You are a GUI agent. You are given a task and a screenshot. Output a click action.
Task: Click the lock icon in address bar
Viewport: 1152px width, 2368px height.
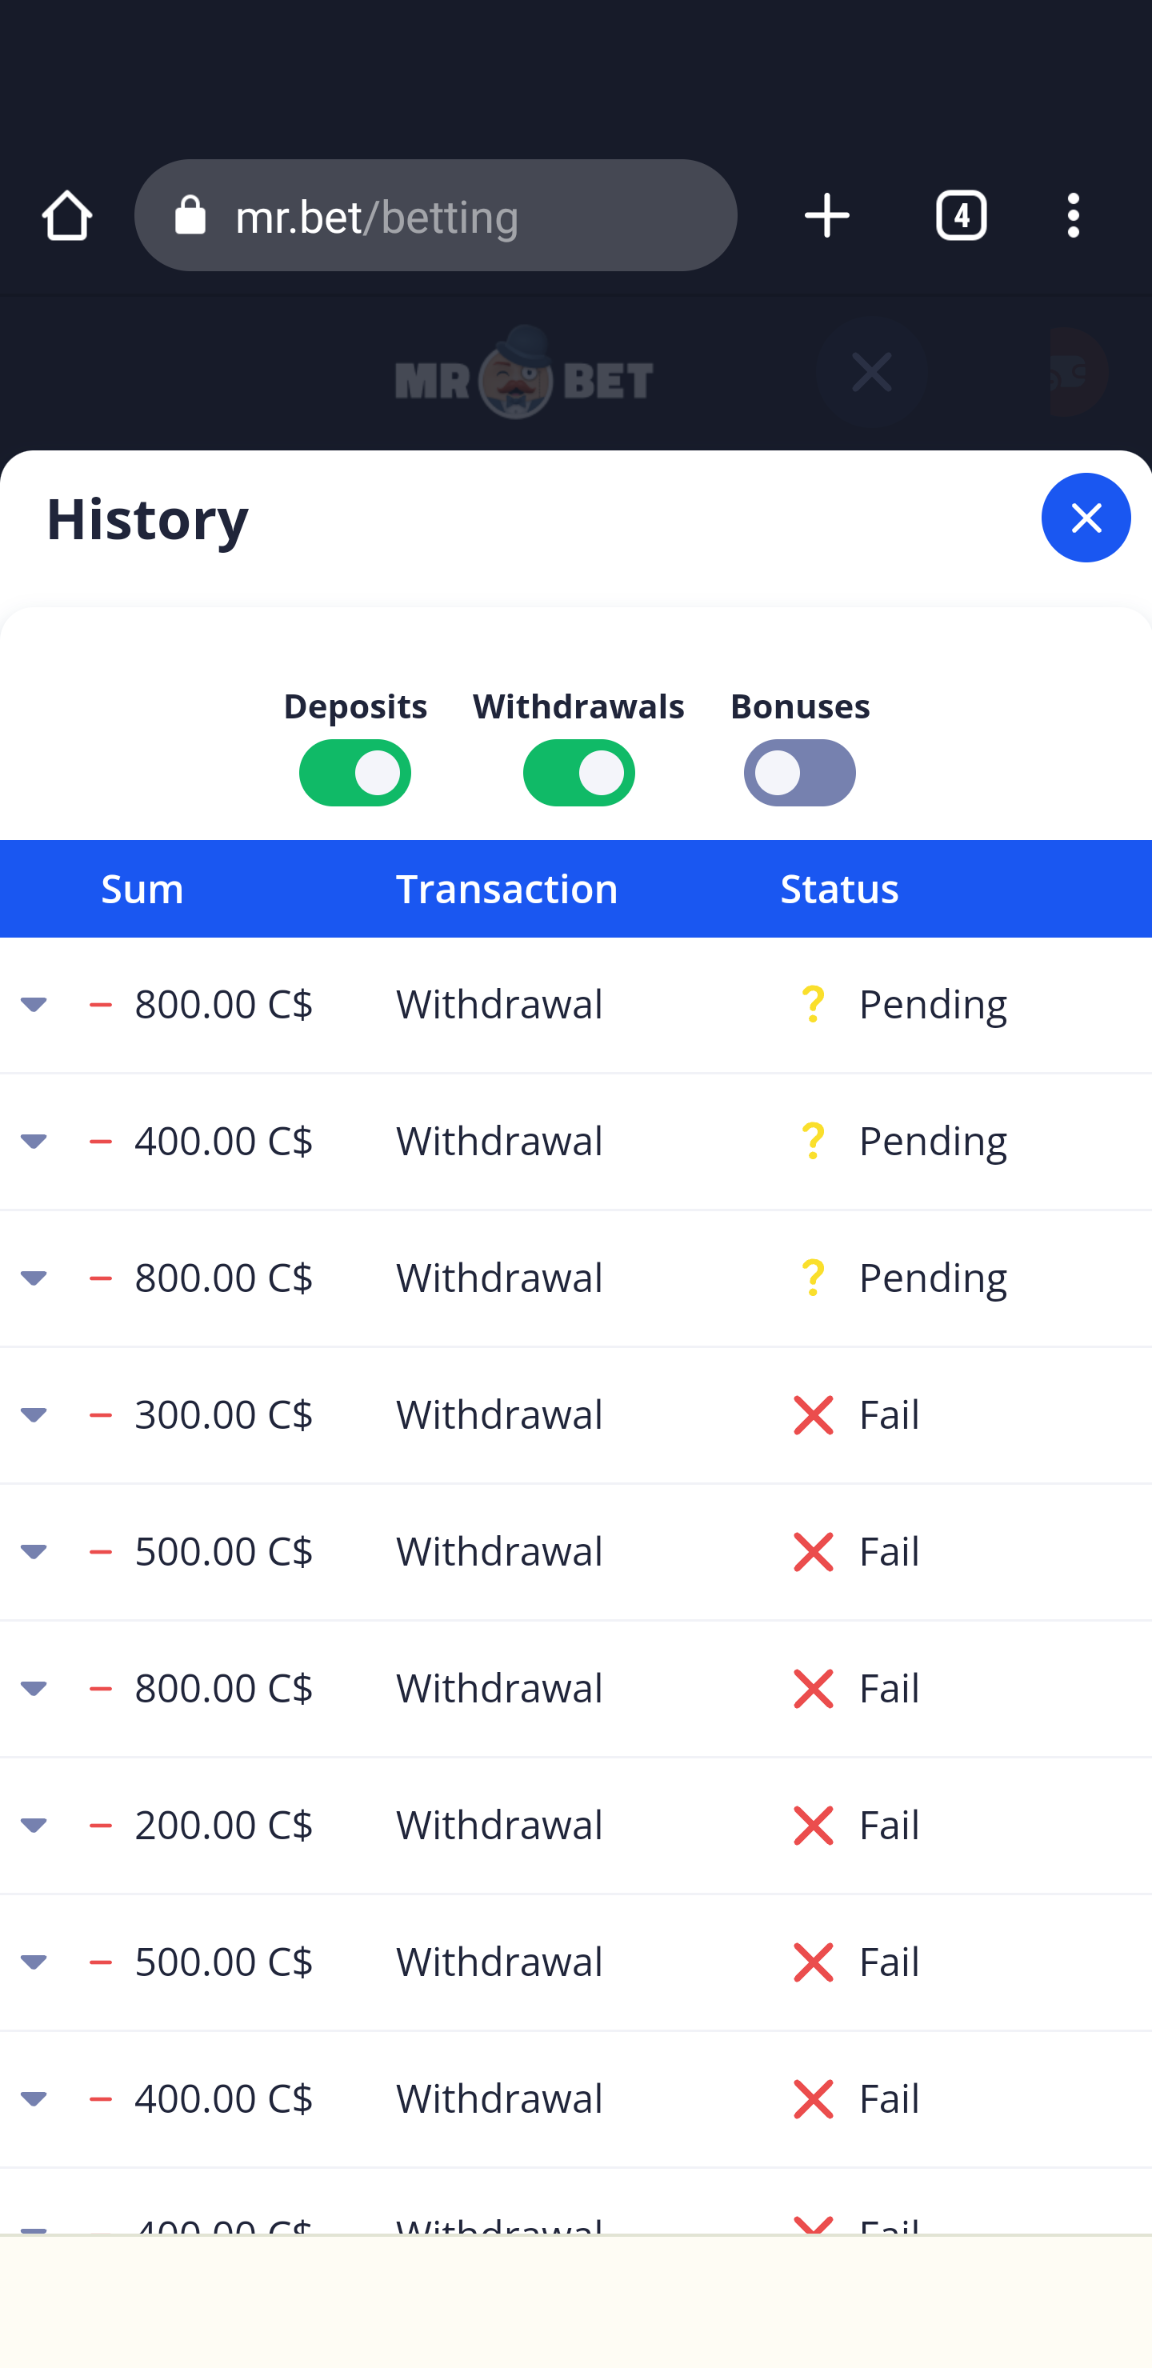(190, 216)
